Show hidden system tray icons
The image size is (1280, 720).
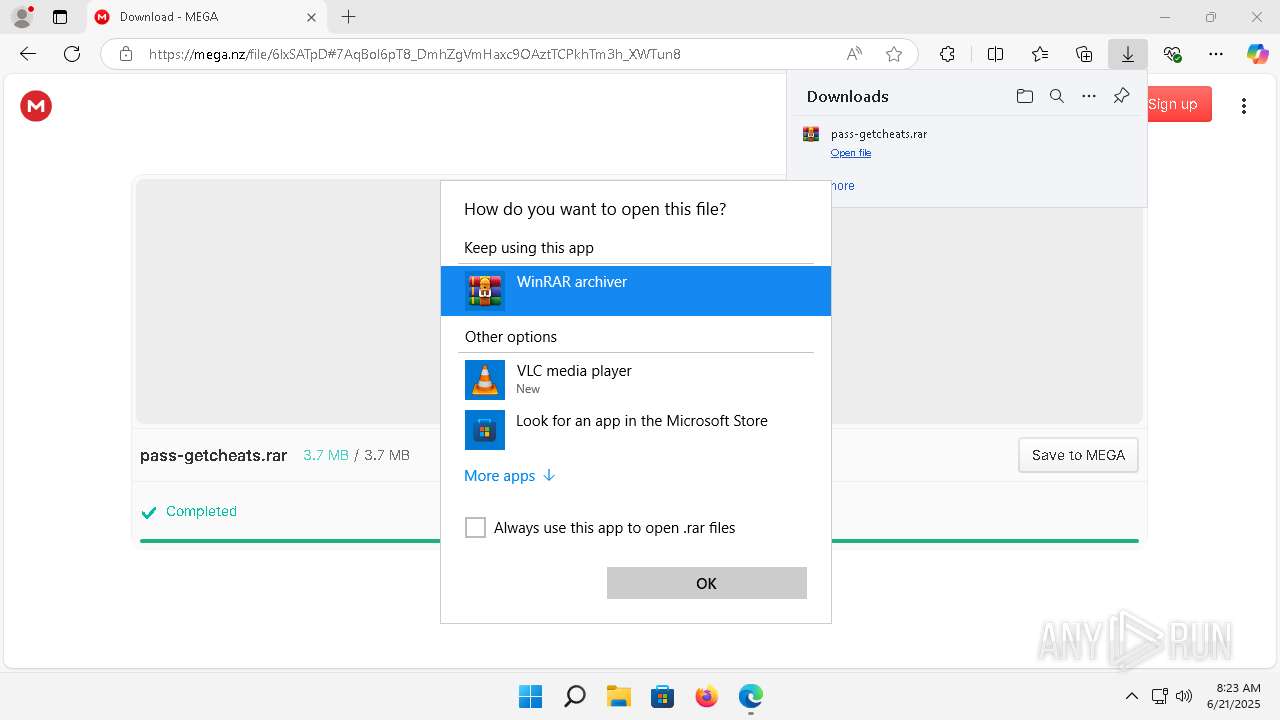pyautogui.click(x=1131, y=696)
